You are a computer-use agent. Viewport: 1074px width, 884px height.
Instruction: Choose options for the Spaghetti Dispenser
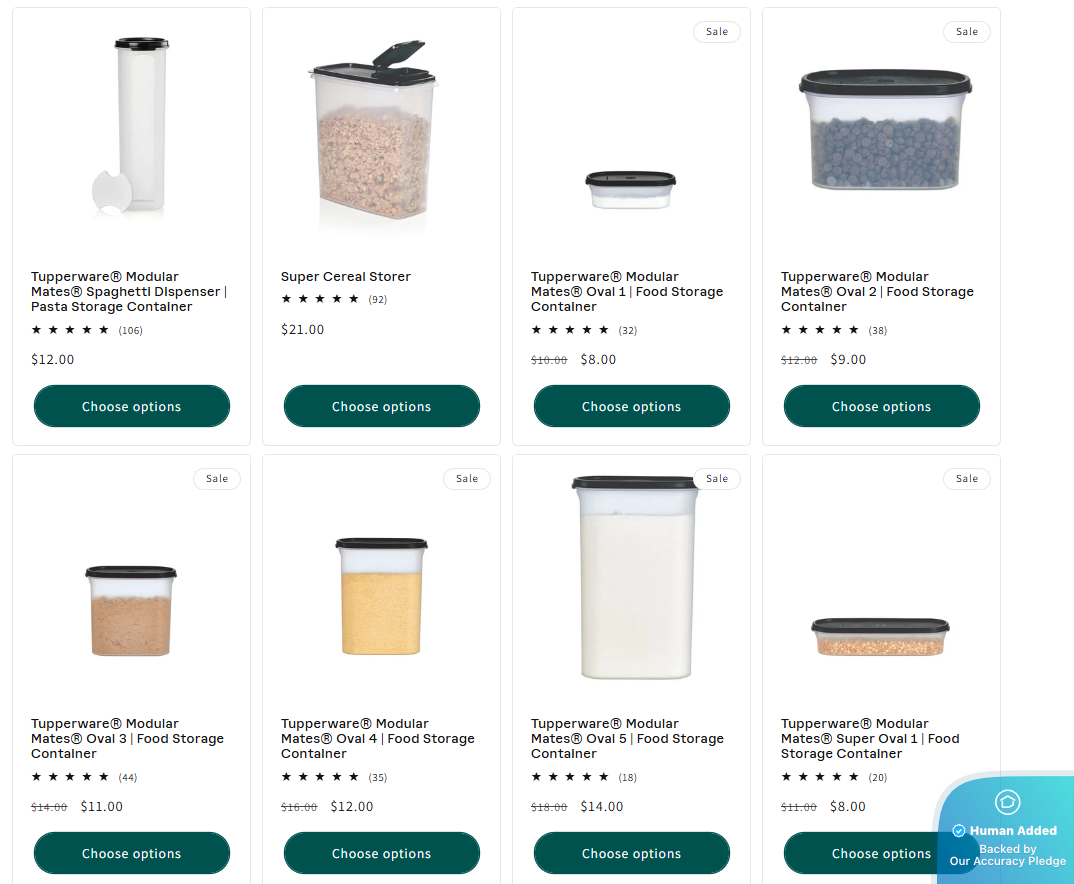coord(131,407)
